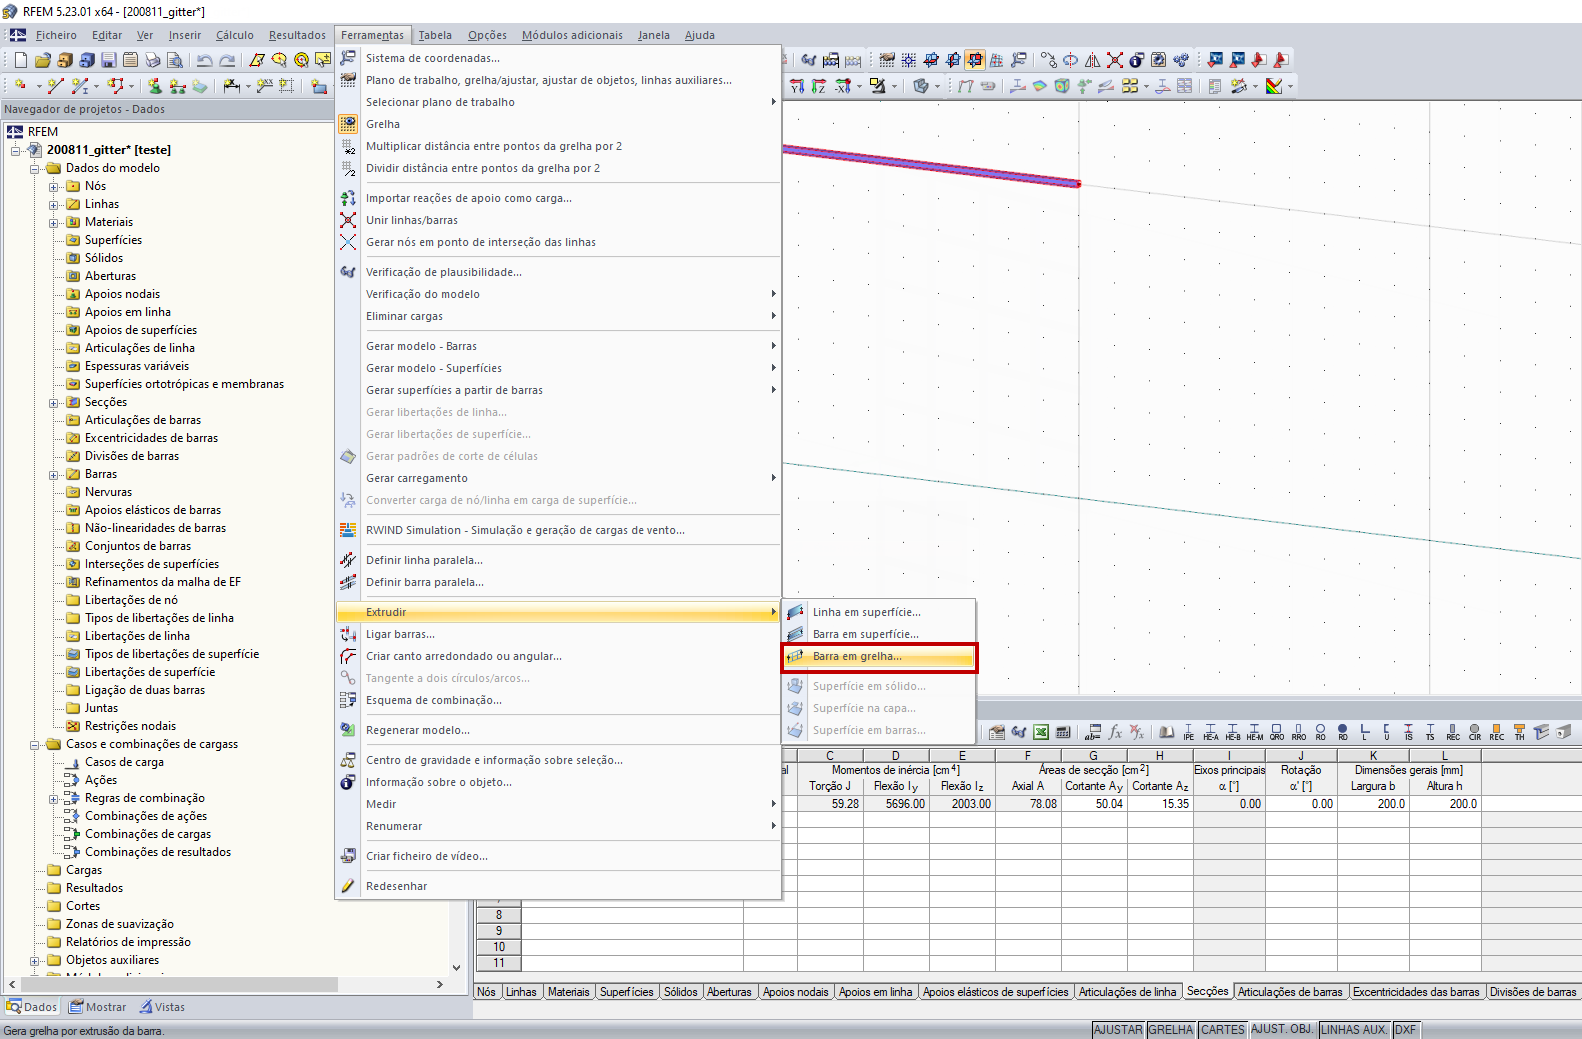Image resolution: width=1582 pixels, height=1039 pixels.
Task: Open the Cálculo menu
Action: tap(235, 35)
